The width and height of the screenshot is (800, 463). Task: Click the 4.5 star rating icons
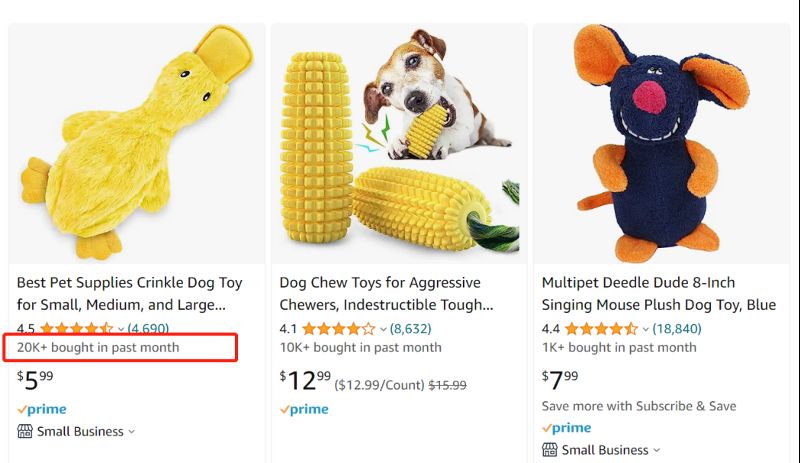tap(76, 328)
